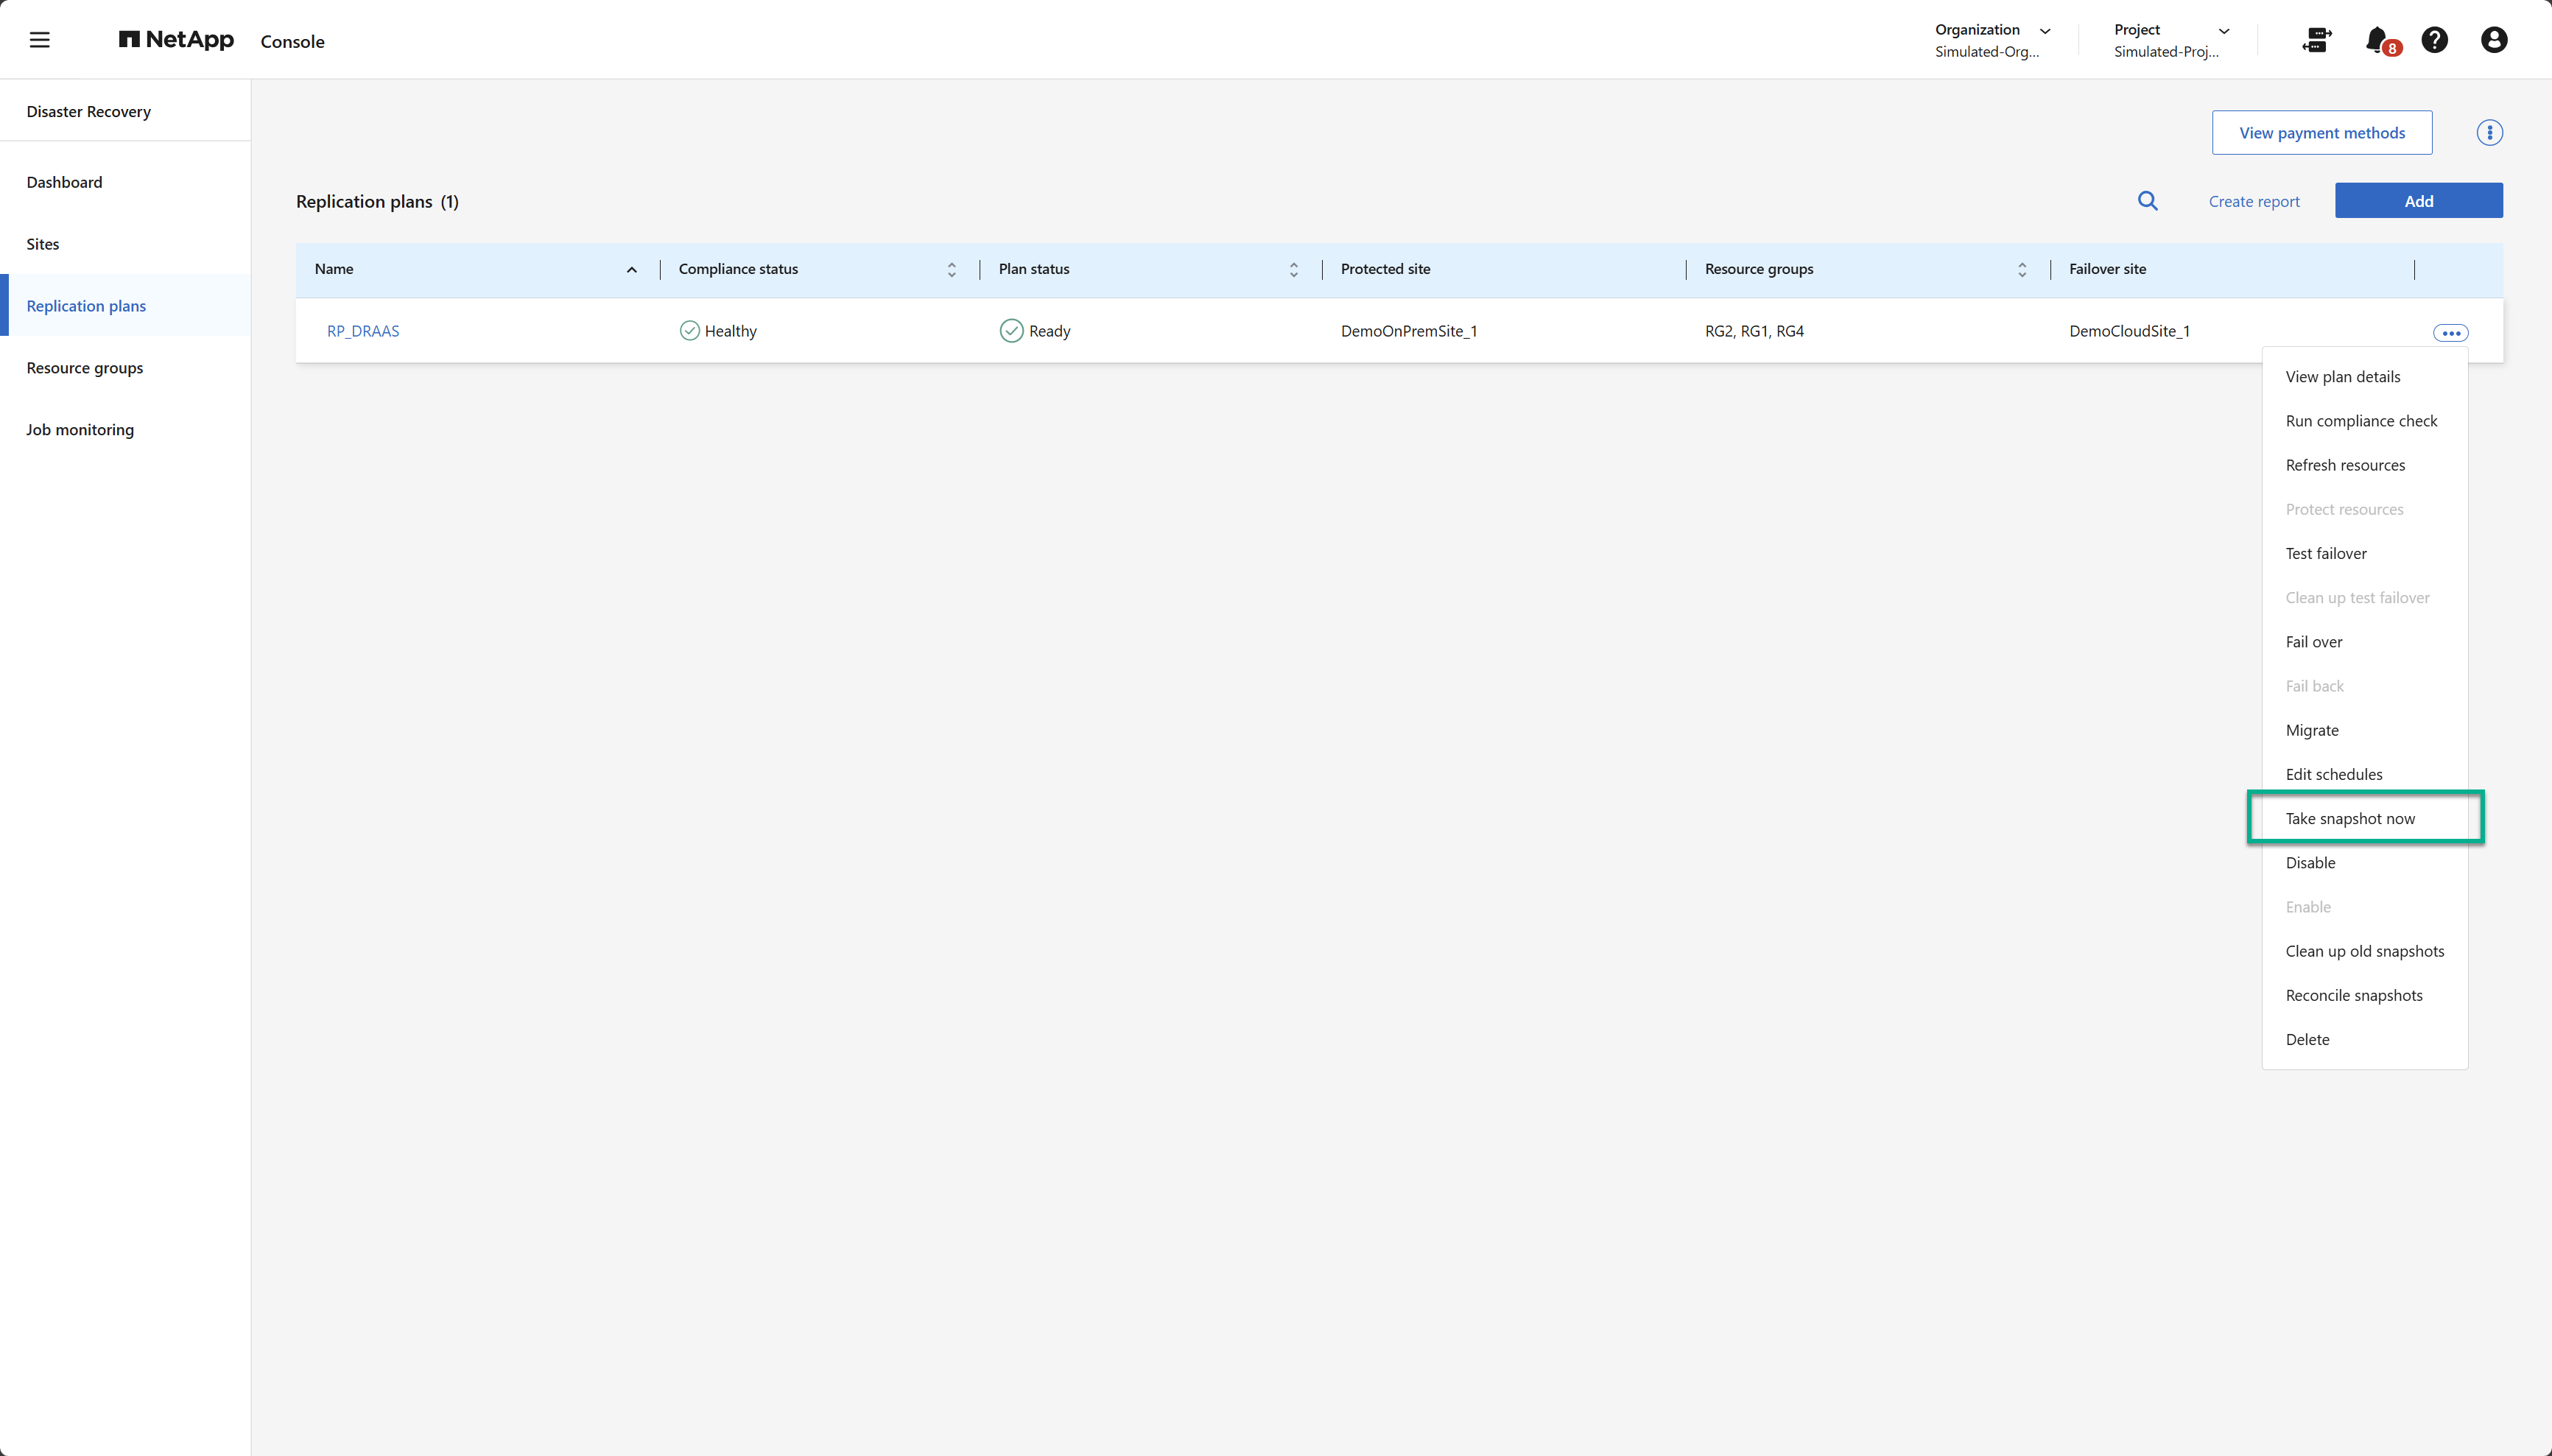Click the search magnifier for replication plans
The height and width of the screenshot is (1456, 2552).
point(2147,201)
